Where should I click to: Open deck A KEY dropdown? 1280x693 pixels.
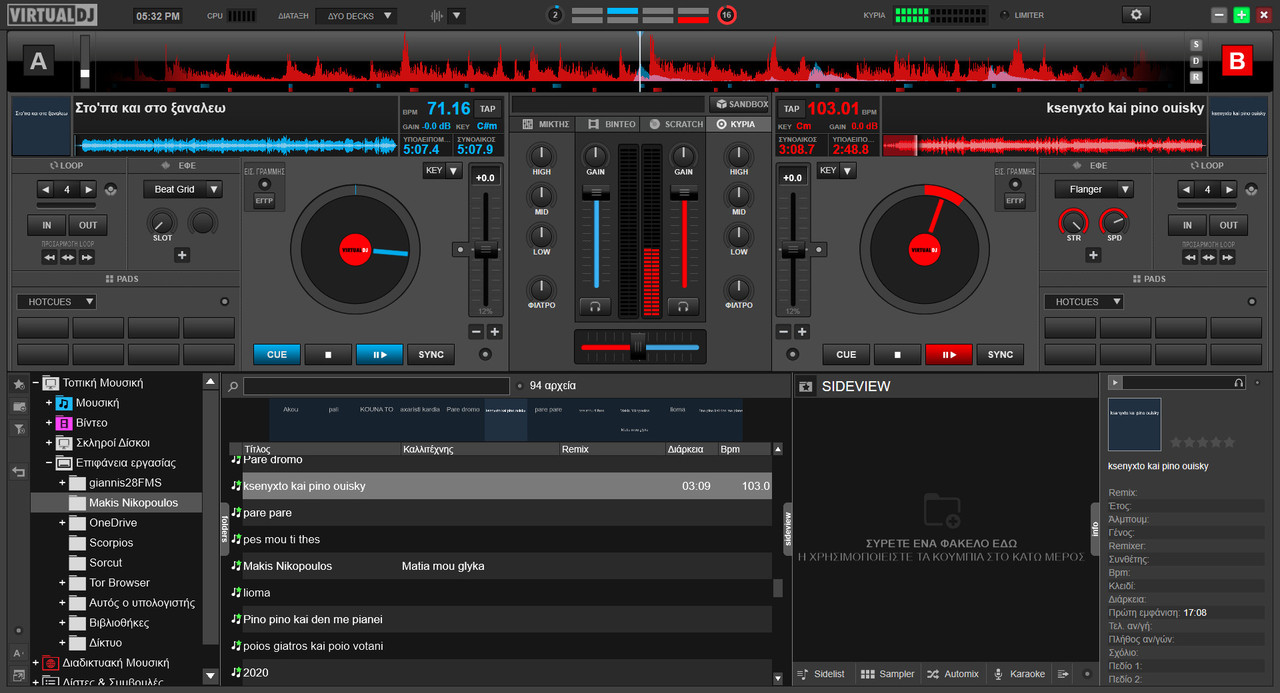(442, 171)
